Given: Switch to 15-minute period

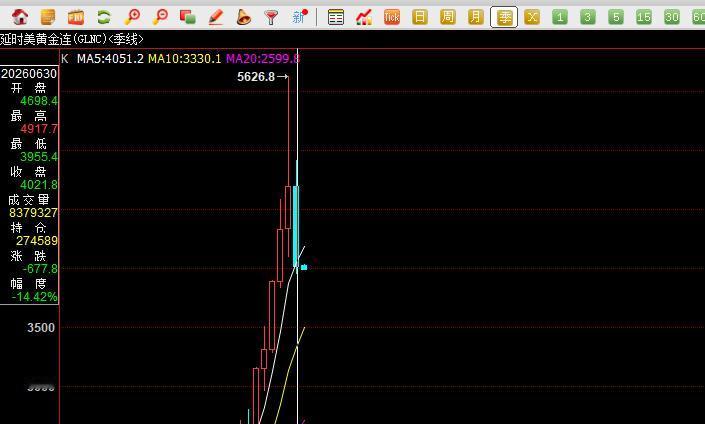Looking at the screenshot, I should [x=644, y=18].
